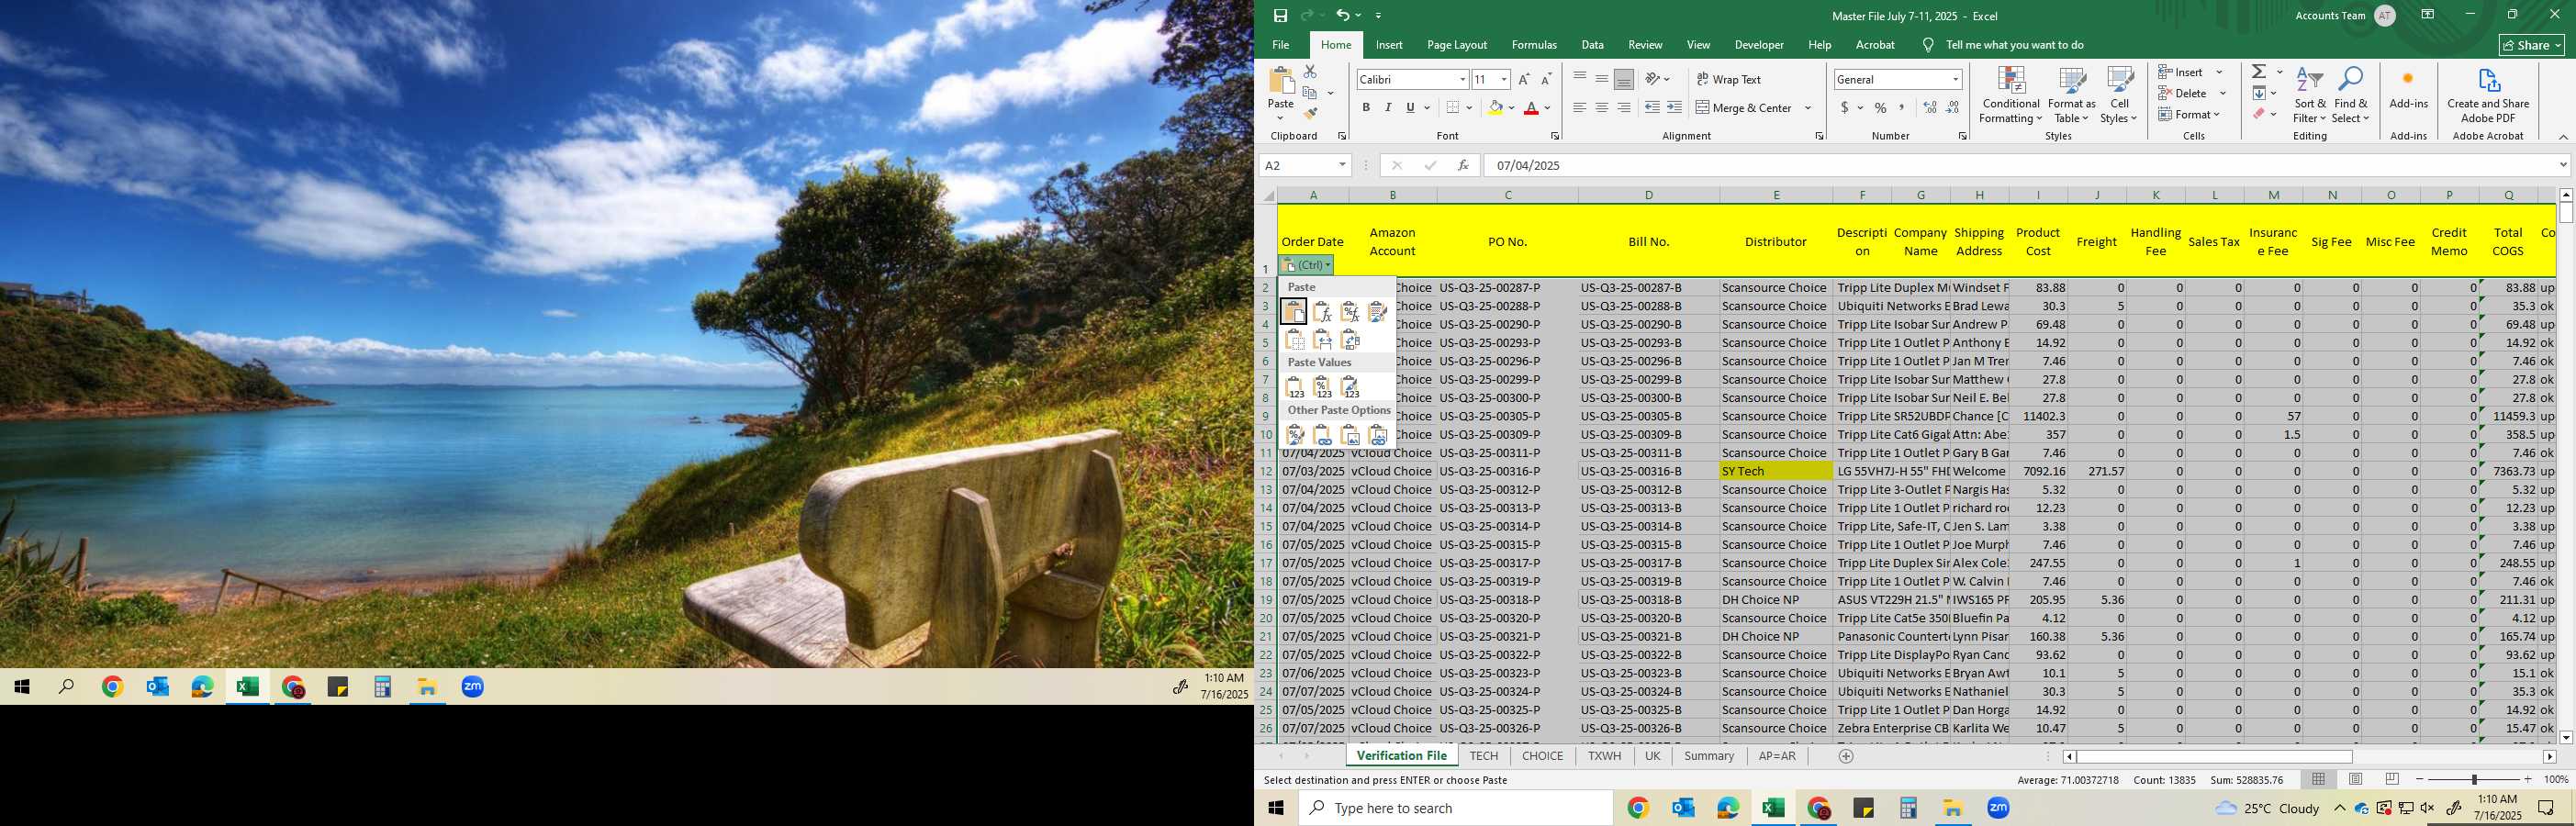Toggle Middle Align vertical alignment
This screenshot has height=826, width=2576.
coord(1602,79)
